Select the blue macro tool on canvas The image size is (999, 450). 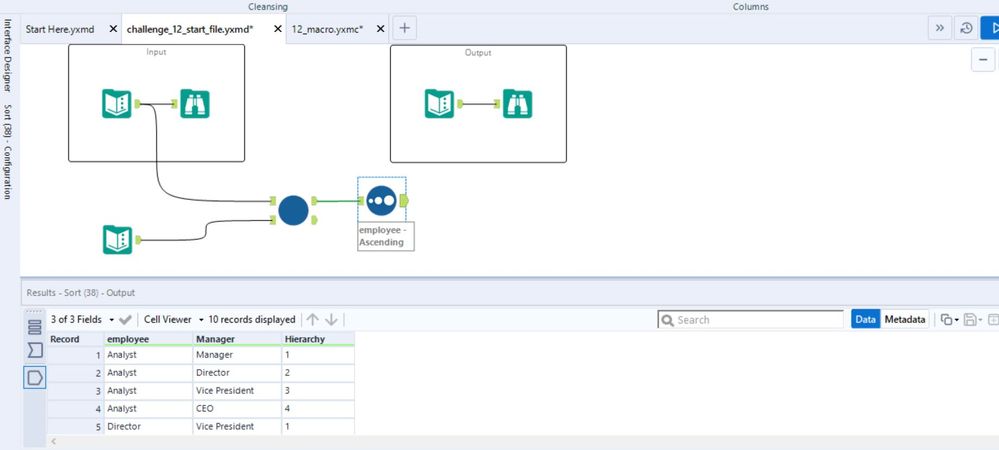click(293, 210)
